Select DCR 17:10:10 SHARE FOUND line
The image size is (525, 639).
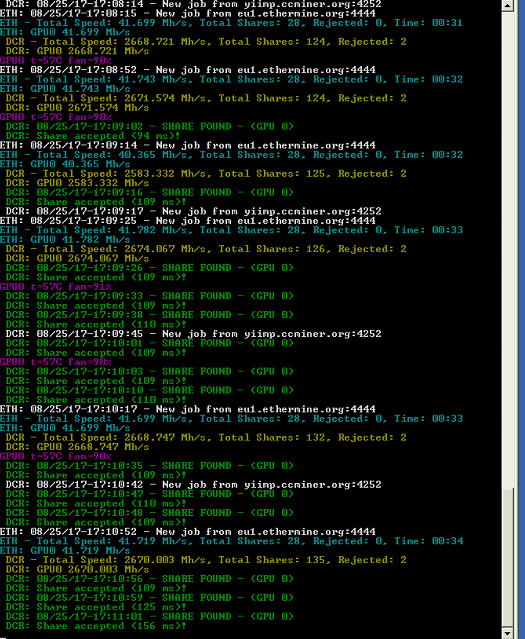tap(150, 390)
